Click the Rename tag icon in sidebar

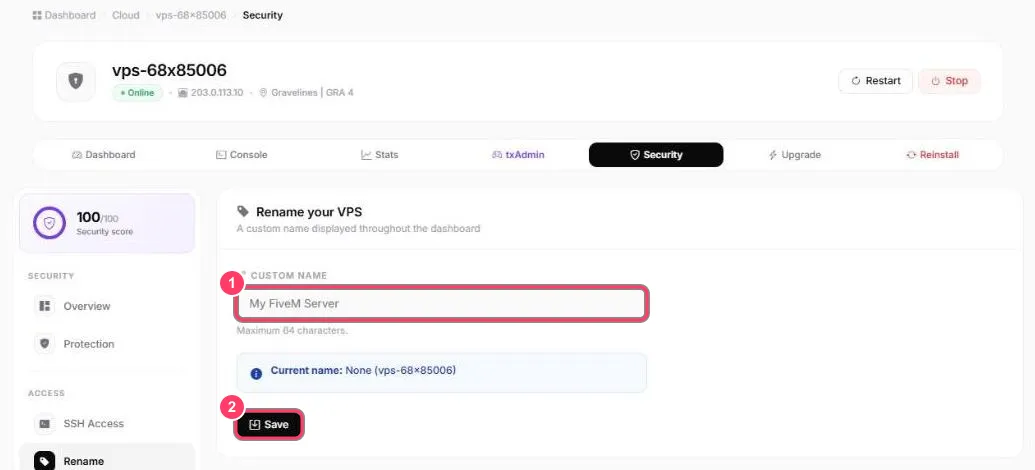coord(45,461)
